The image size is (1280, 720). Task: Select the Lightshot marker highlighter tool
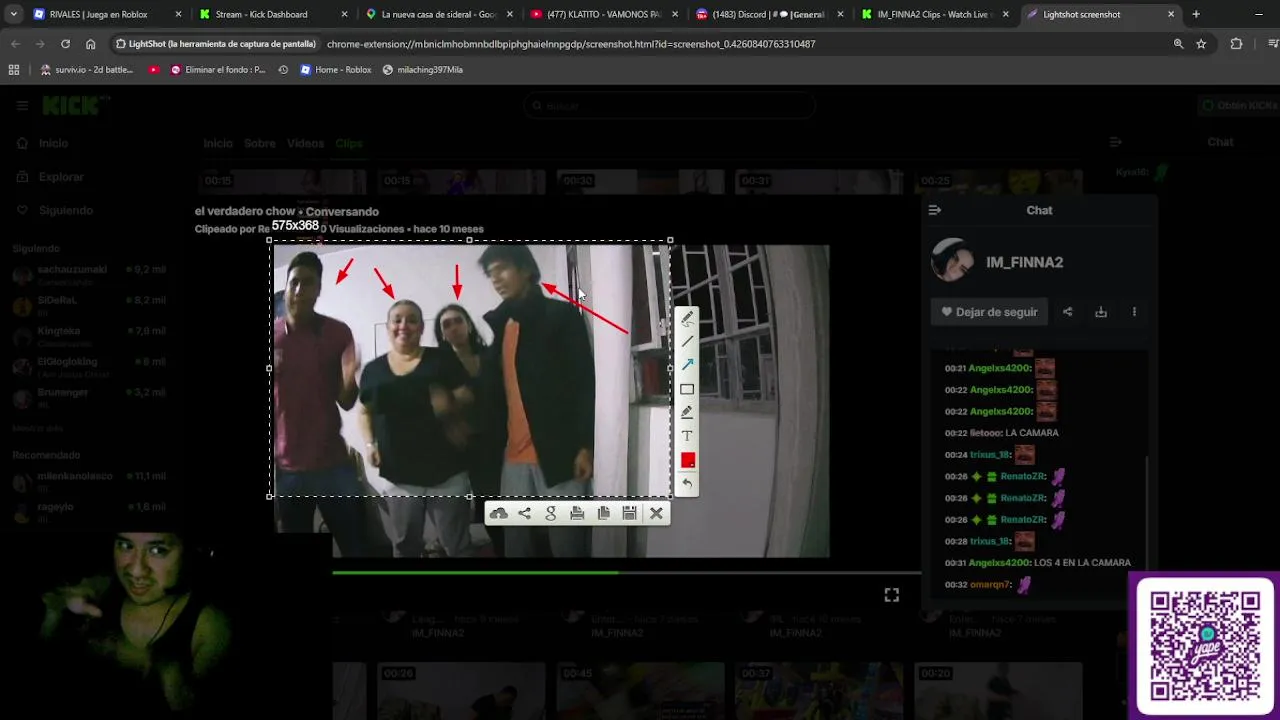[687, 412]
